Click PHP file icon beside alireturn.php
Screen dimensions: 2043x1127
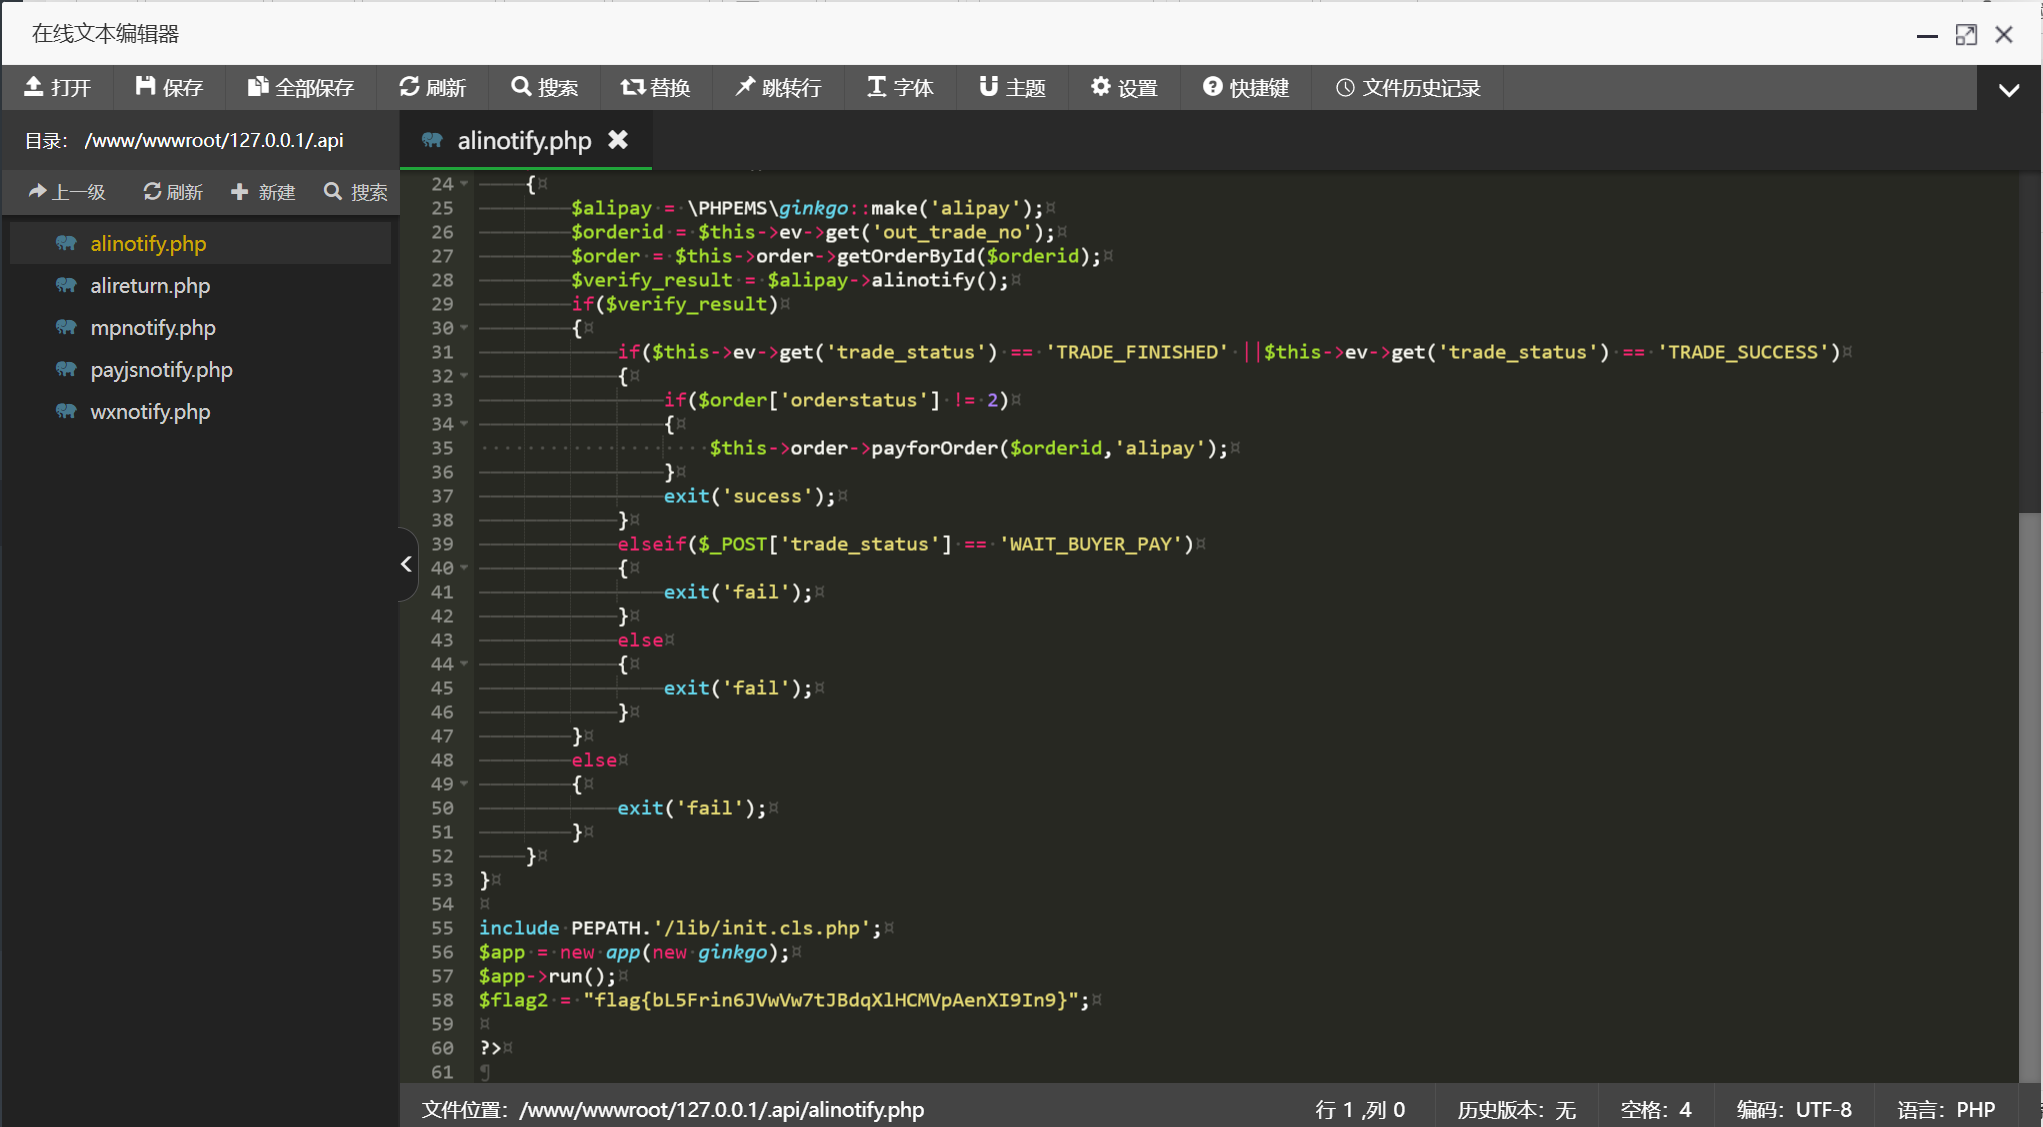coord(66,285)
